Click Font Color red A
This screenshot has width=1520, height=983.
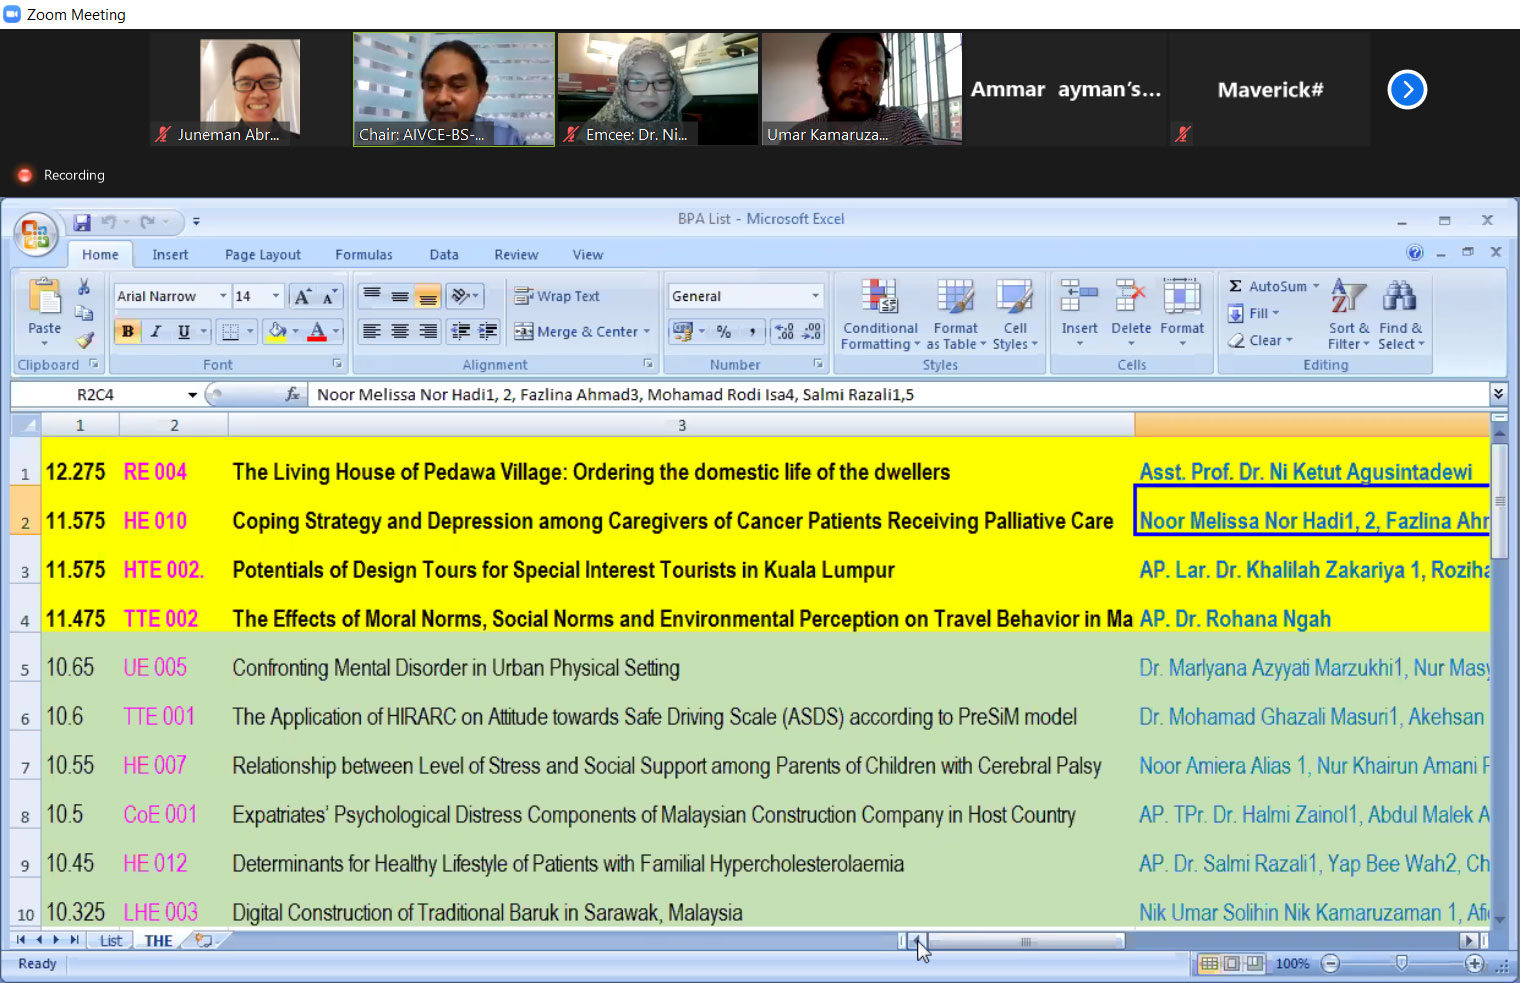pos(317,331)
